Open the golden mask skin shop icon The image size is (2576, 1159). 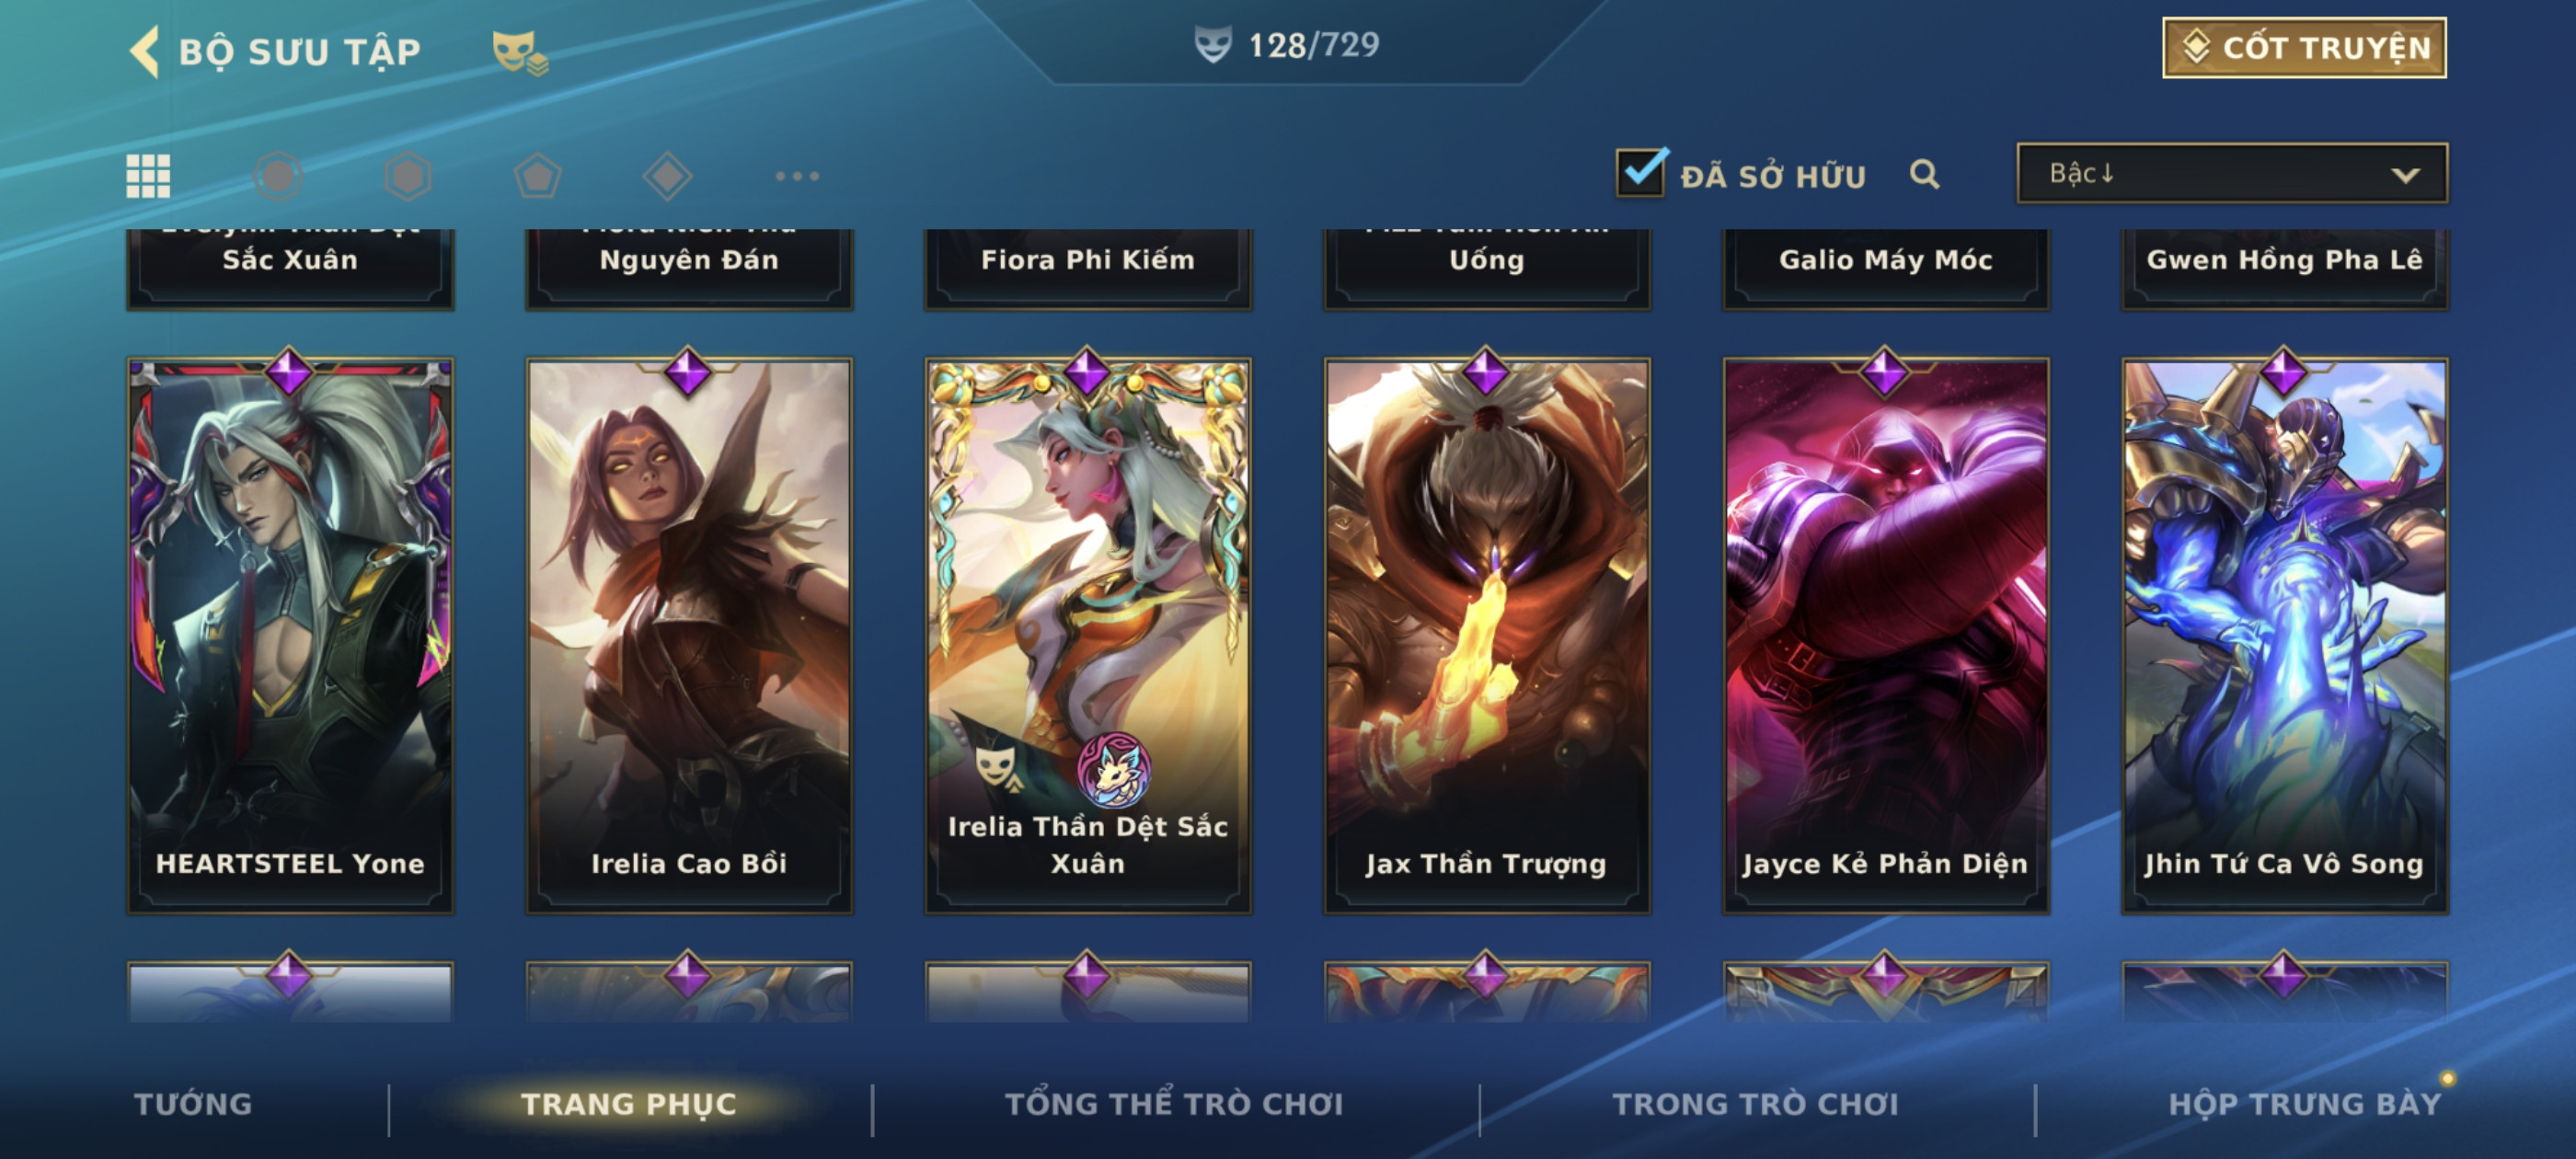[x=519, y=52]
